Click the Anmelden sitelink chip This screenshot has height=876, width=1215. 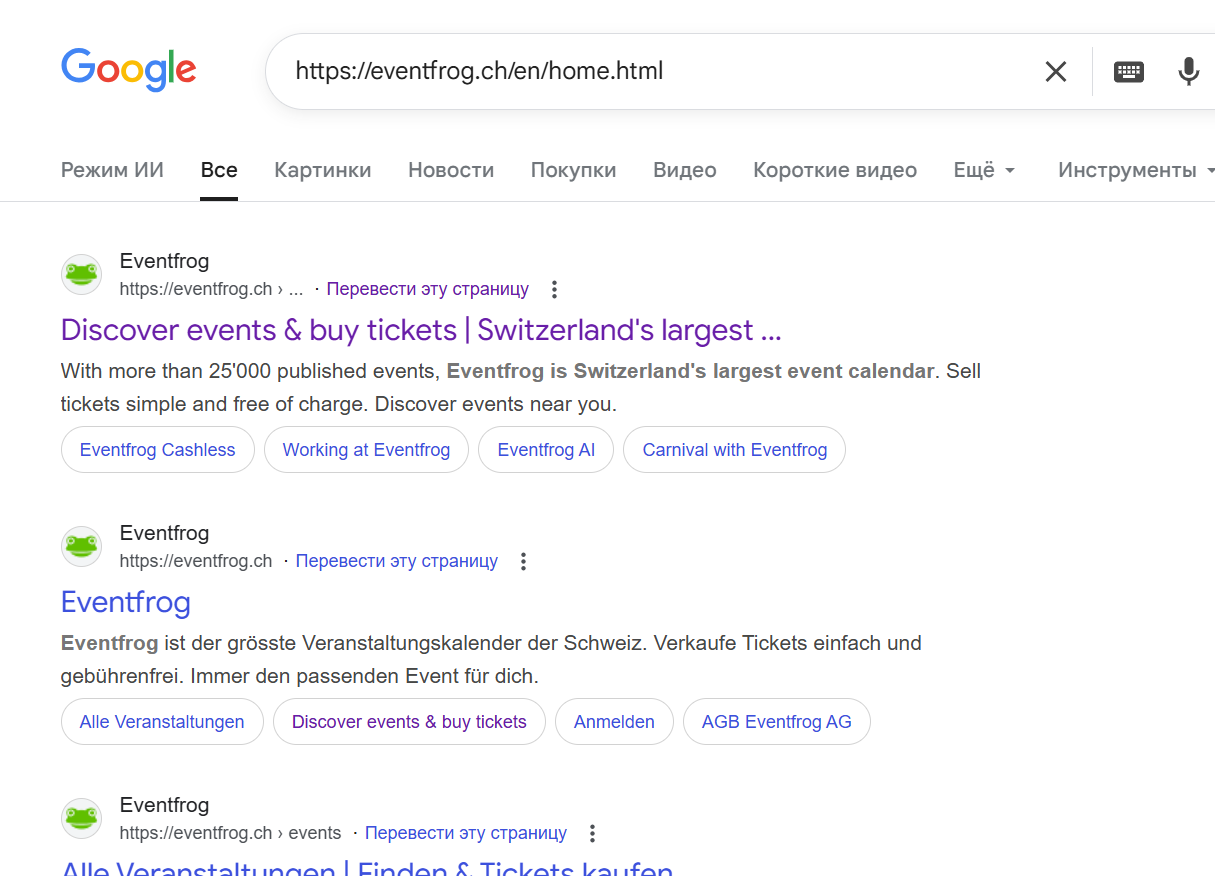[614, 722]
